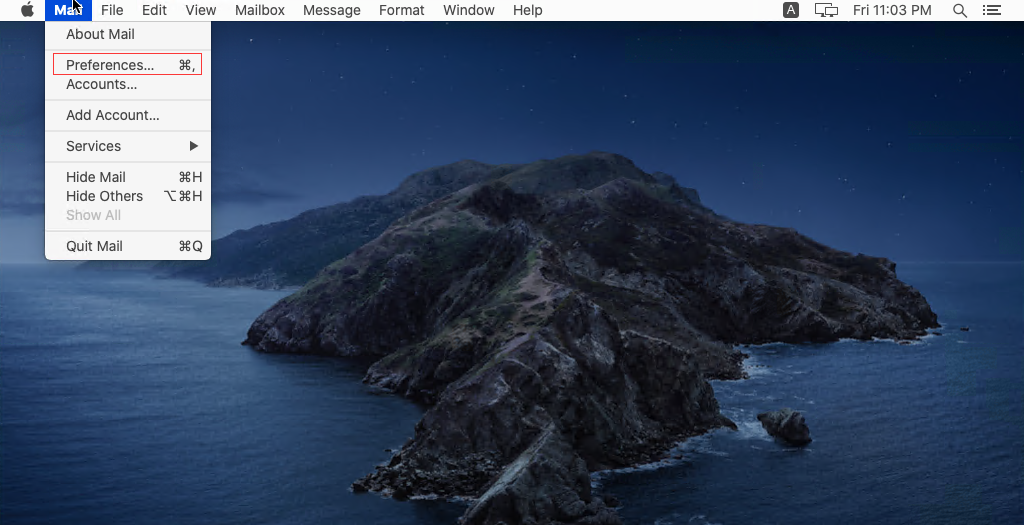The image size is (1024, 525).
Task: Quit Mail via the menu entry
Action: pyautogui.click(x=94, y=246)
